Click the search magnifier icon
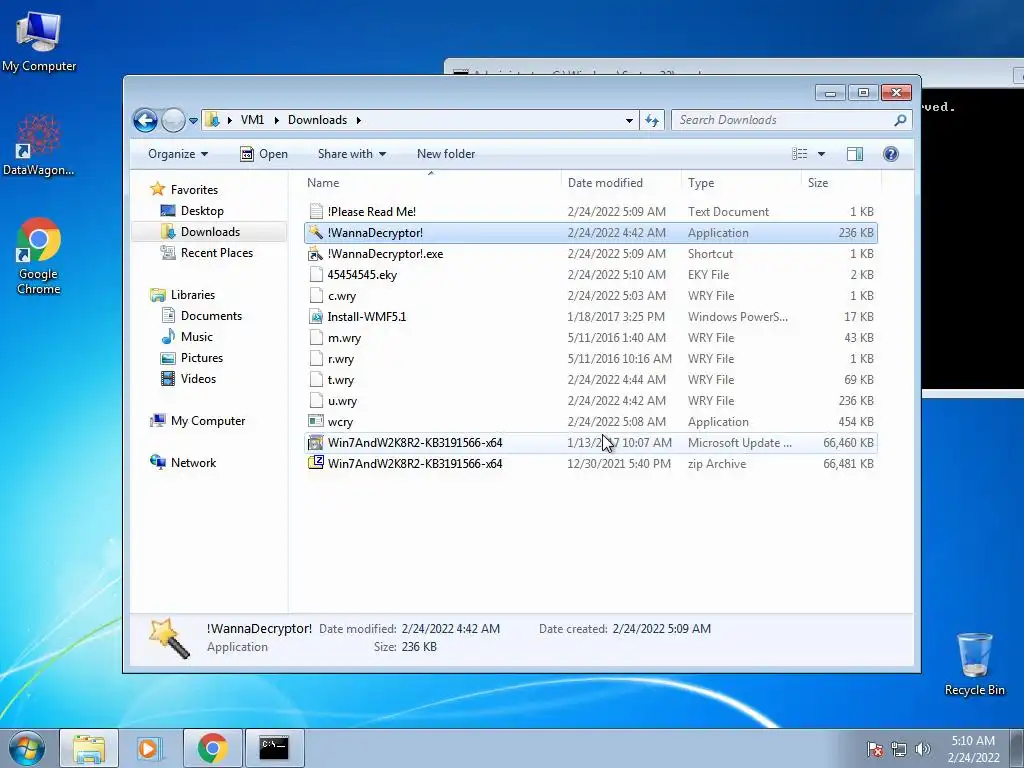Image resolution: width=1024 pixels, height=768 pixels. [901, 120]
